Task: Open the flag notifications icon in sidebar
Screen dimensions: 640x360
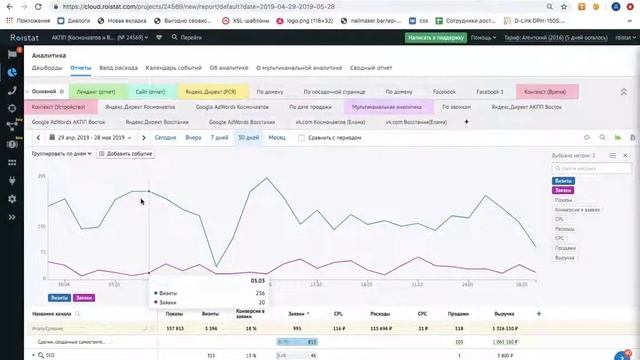Action: pos(12,54)
